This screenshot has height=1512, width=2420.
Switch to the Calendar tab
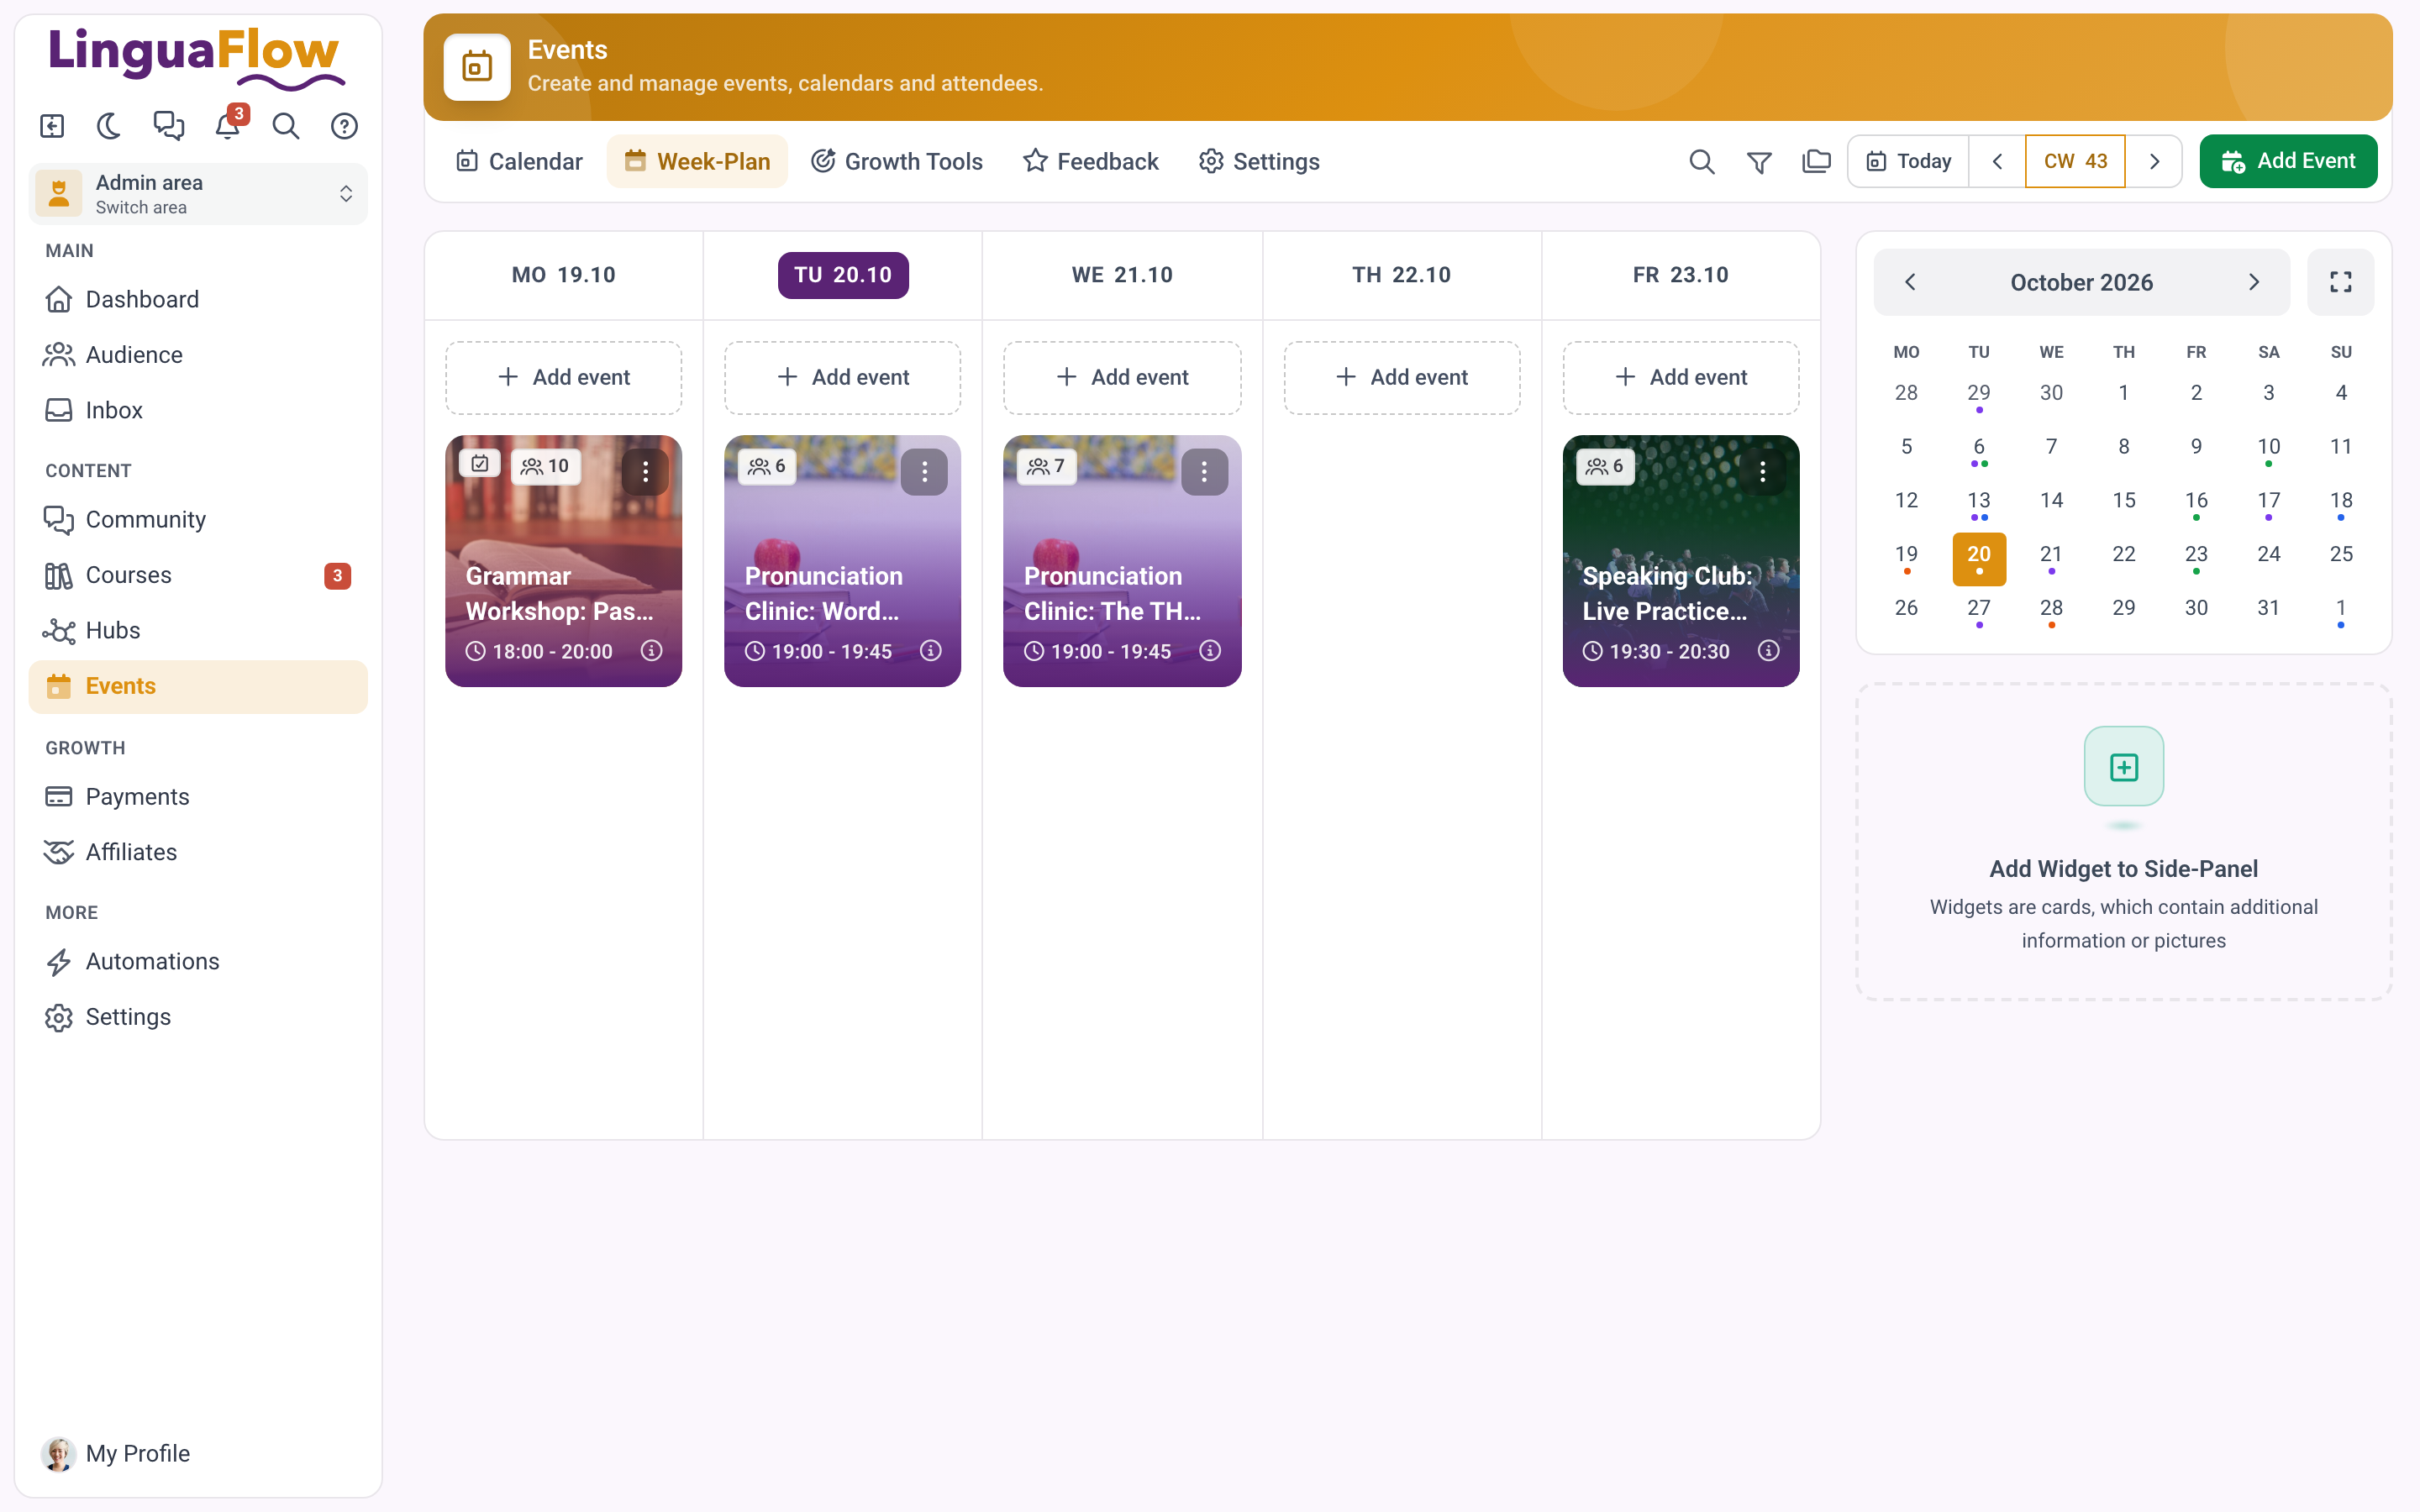click(x=519, y=161)
